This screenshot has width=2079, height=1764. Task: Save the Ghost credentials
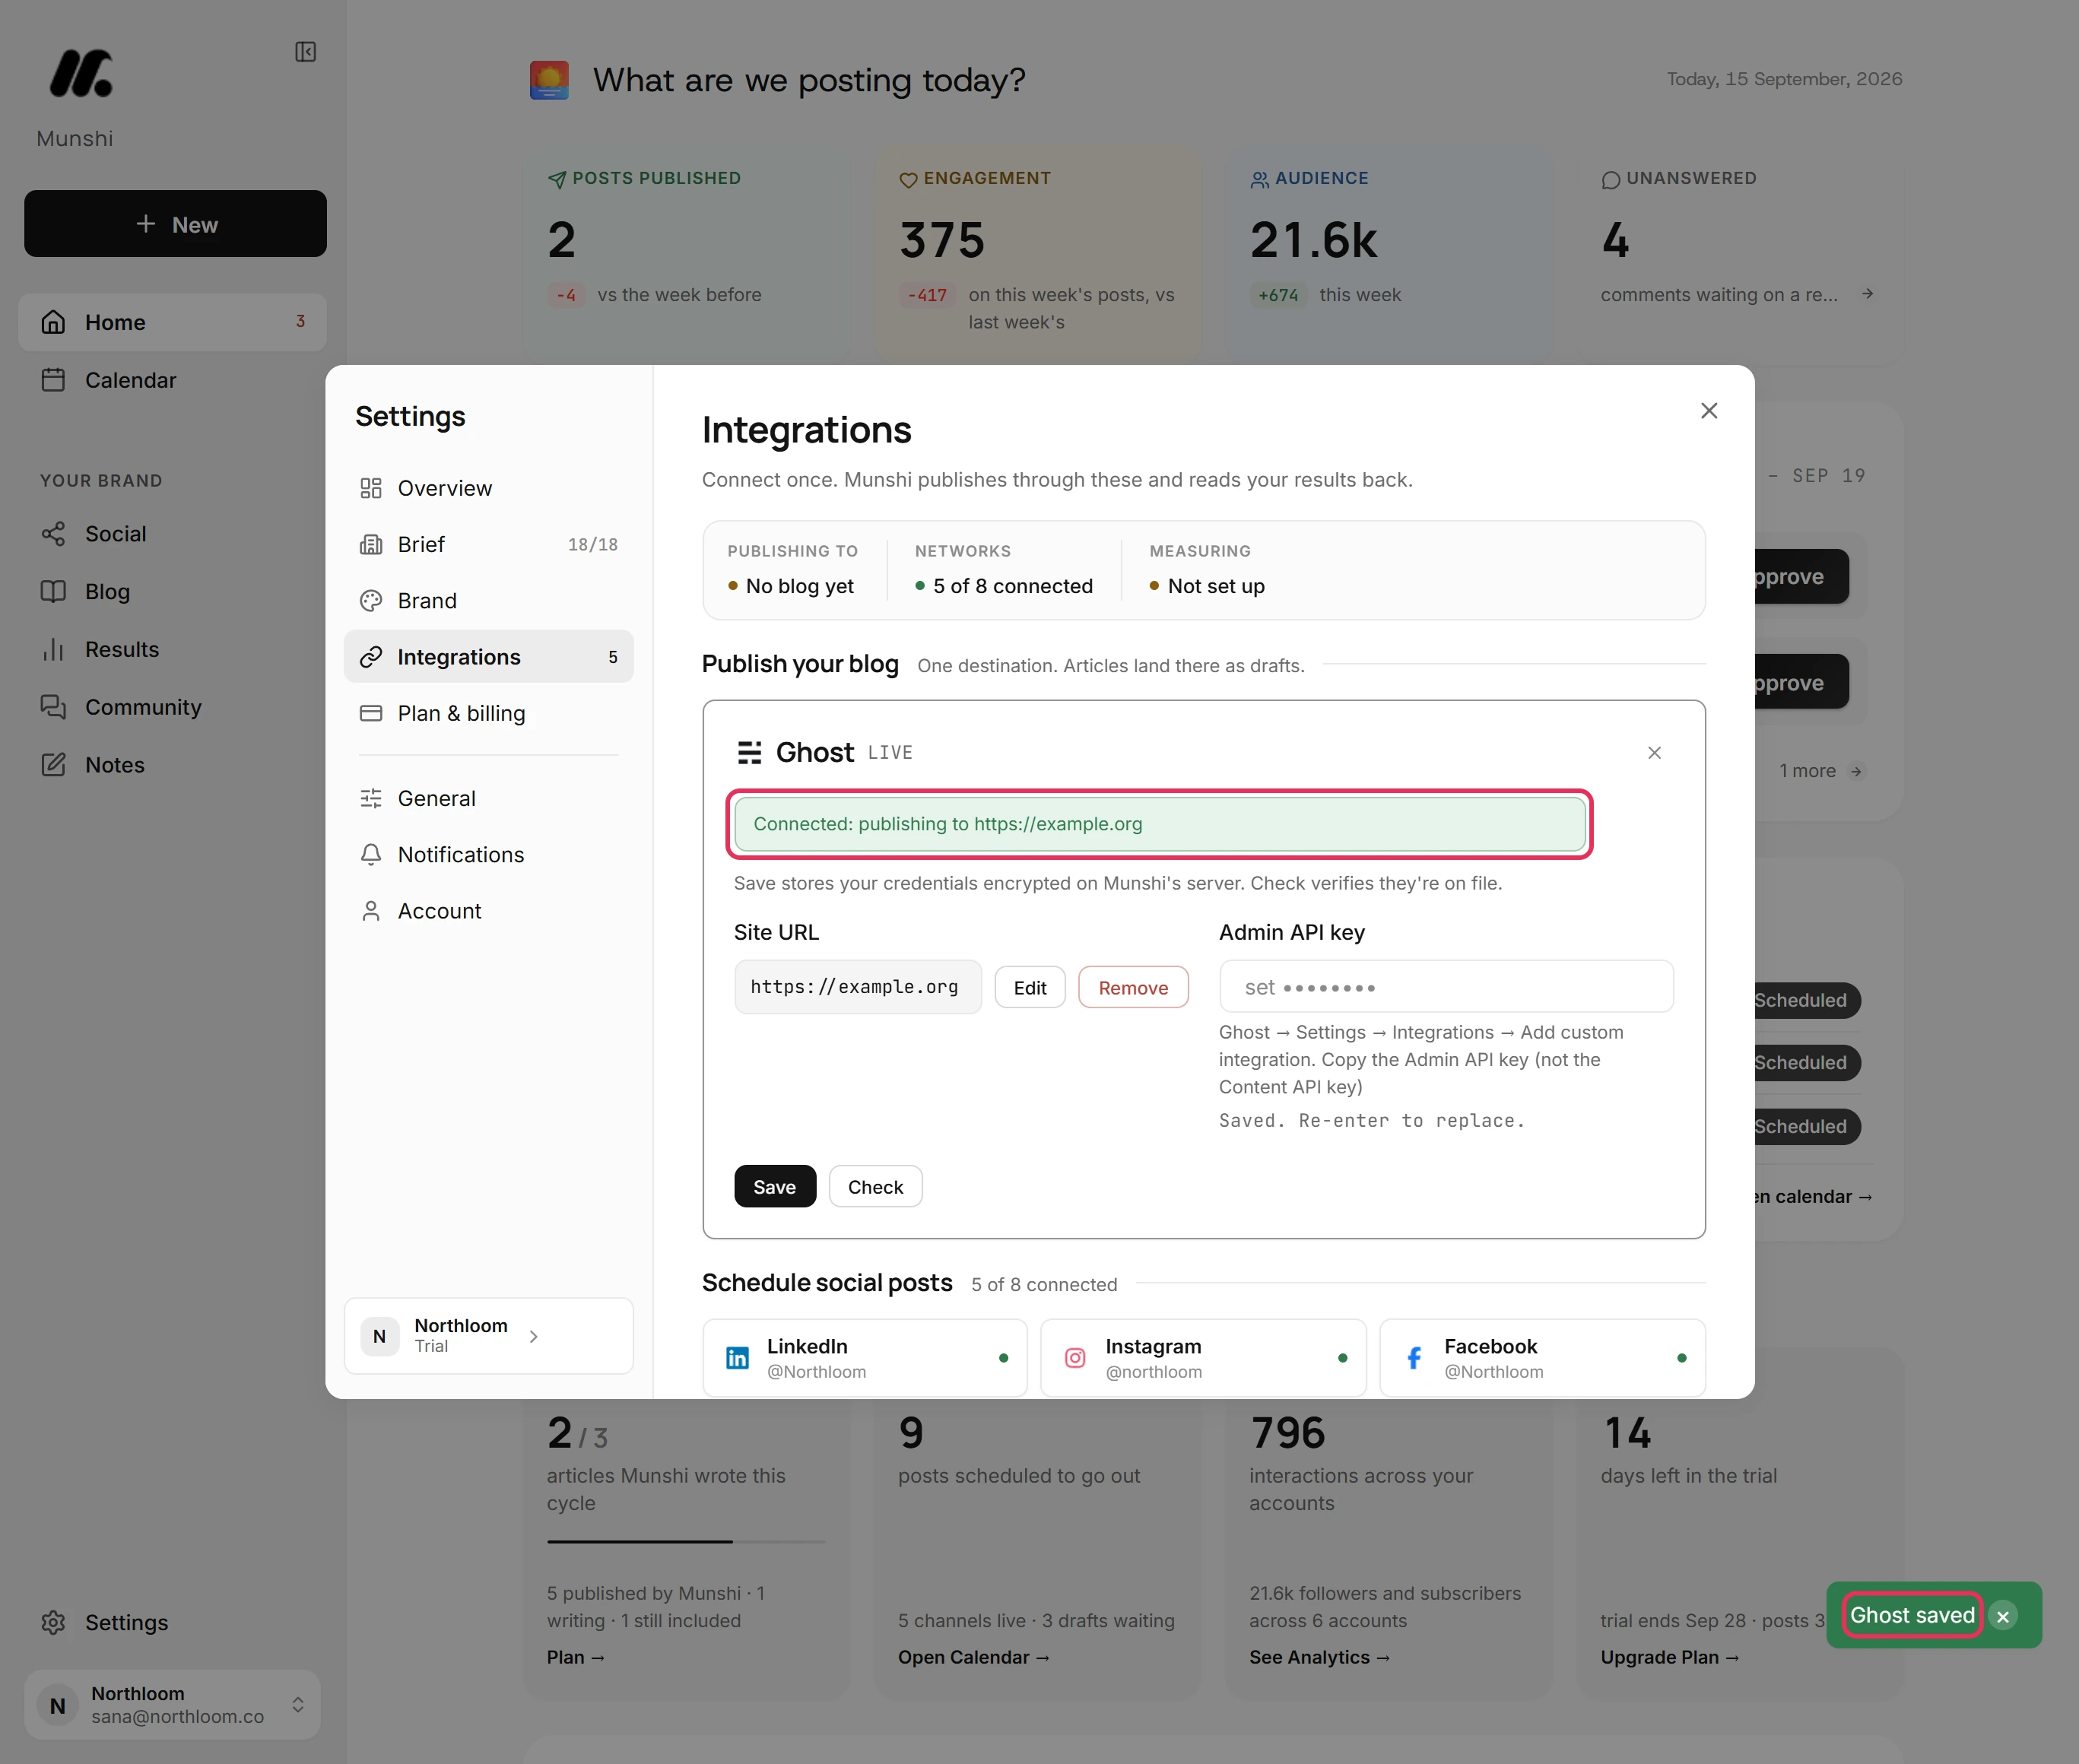pyautogui.click(x=775, y=1186)
